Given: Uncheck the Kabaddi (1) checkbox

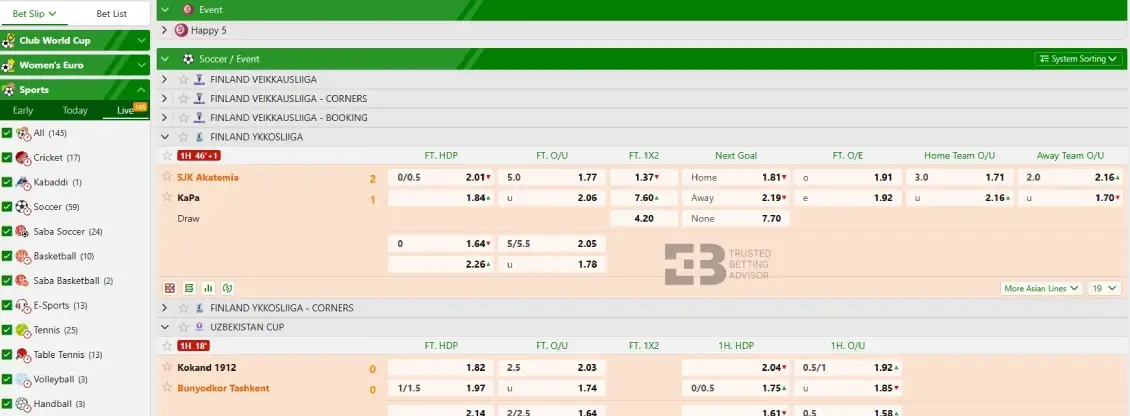Looking at the screenshot, I should tap(7, 182).
